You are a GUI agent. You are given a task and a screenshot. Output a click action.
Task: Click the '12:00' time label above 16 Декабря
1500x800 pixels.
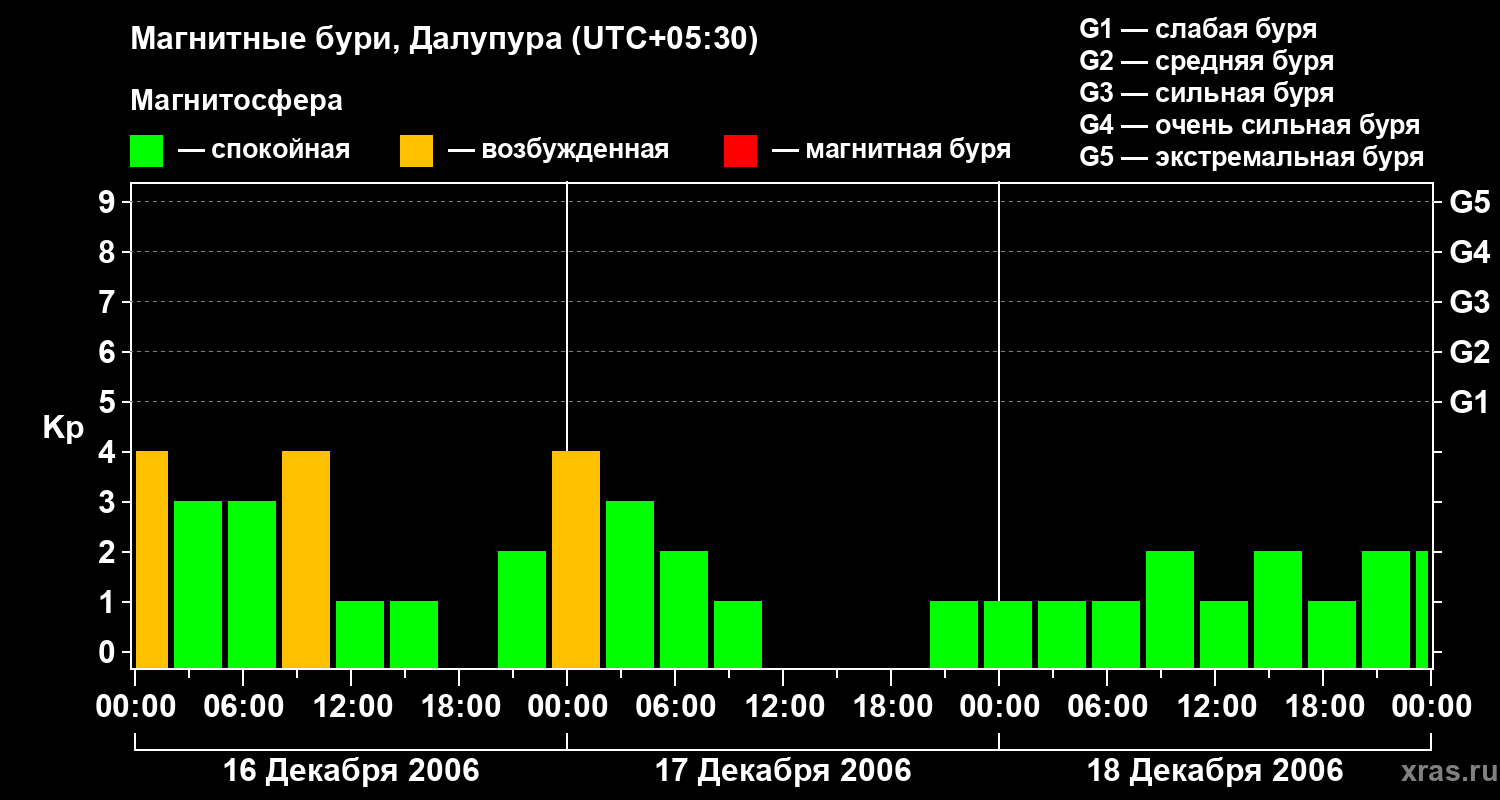click(351, 707)
